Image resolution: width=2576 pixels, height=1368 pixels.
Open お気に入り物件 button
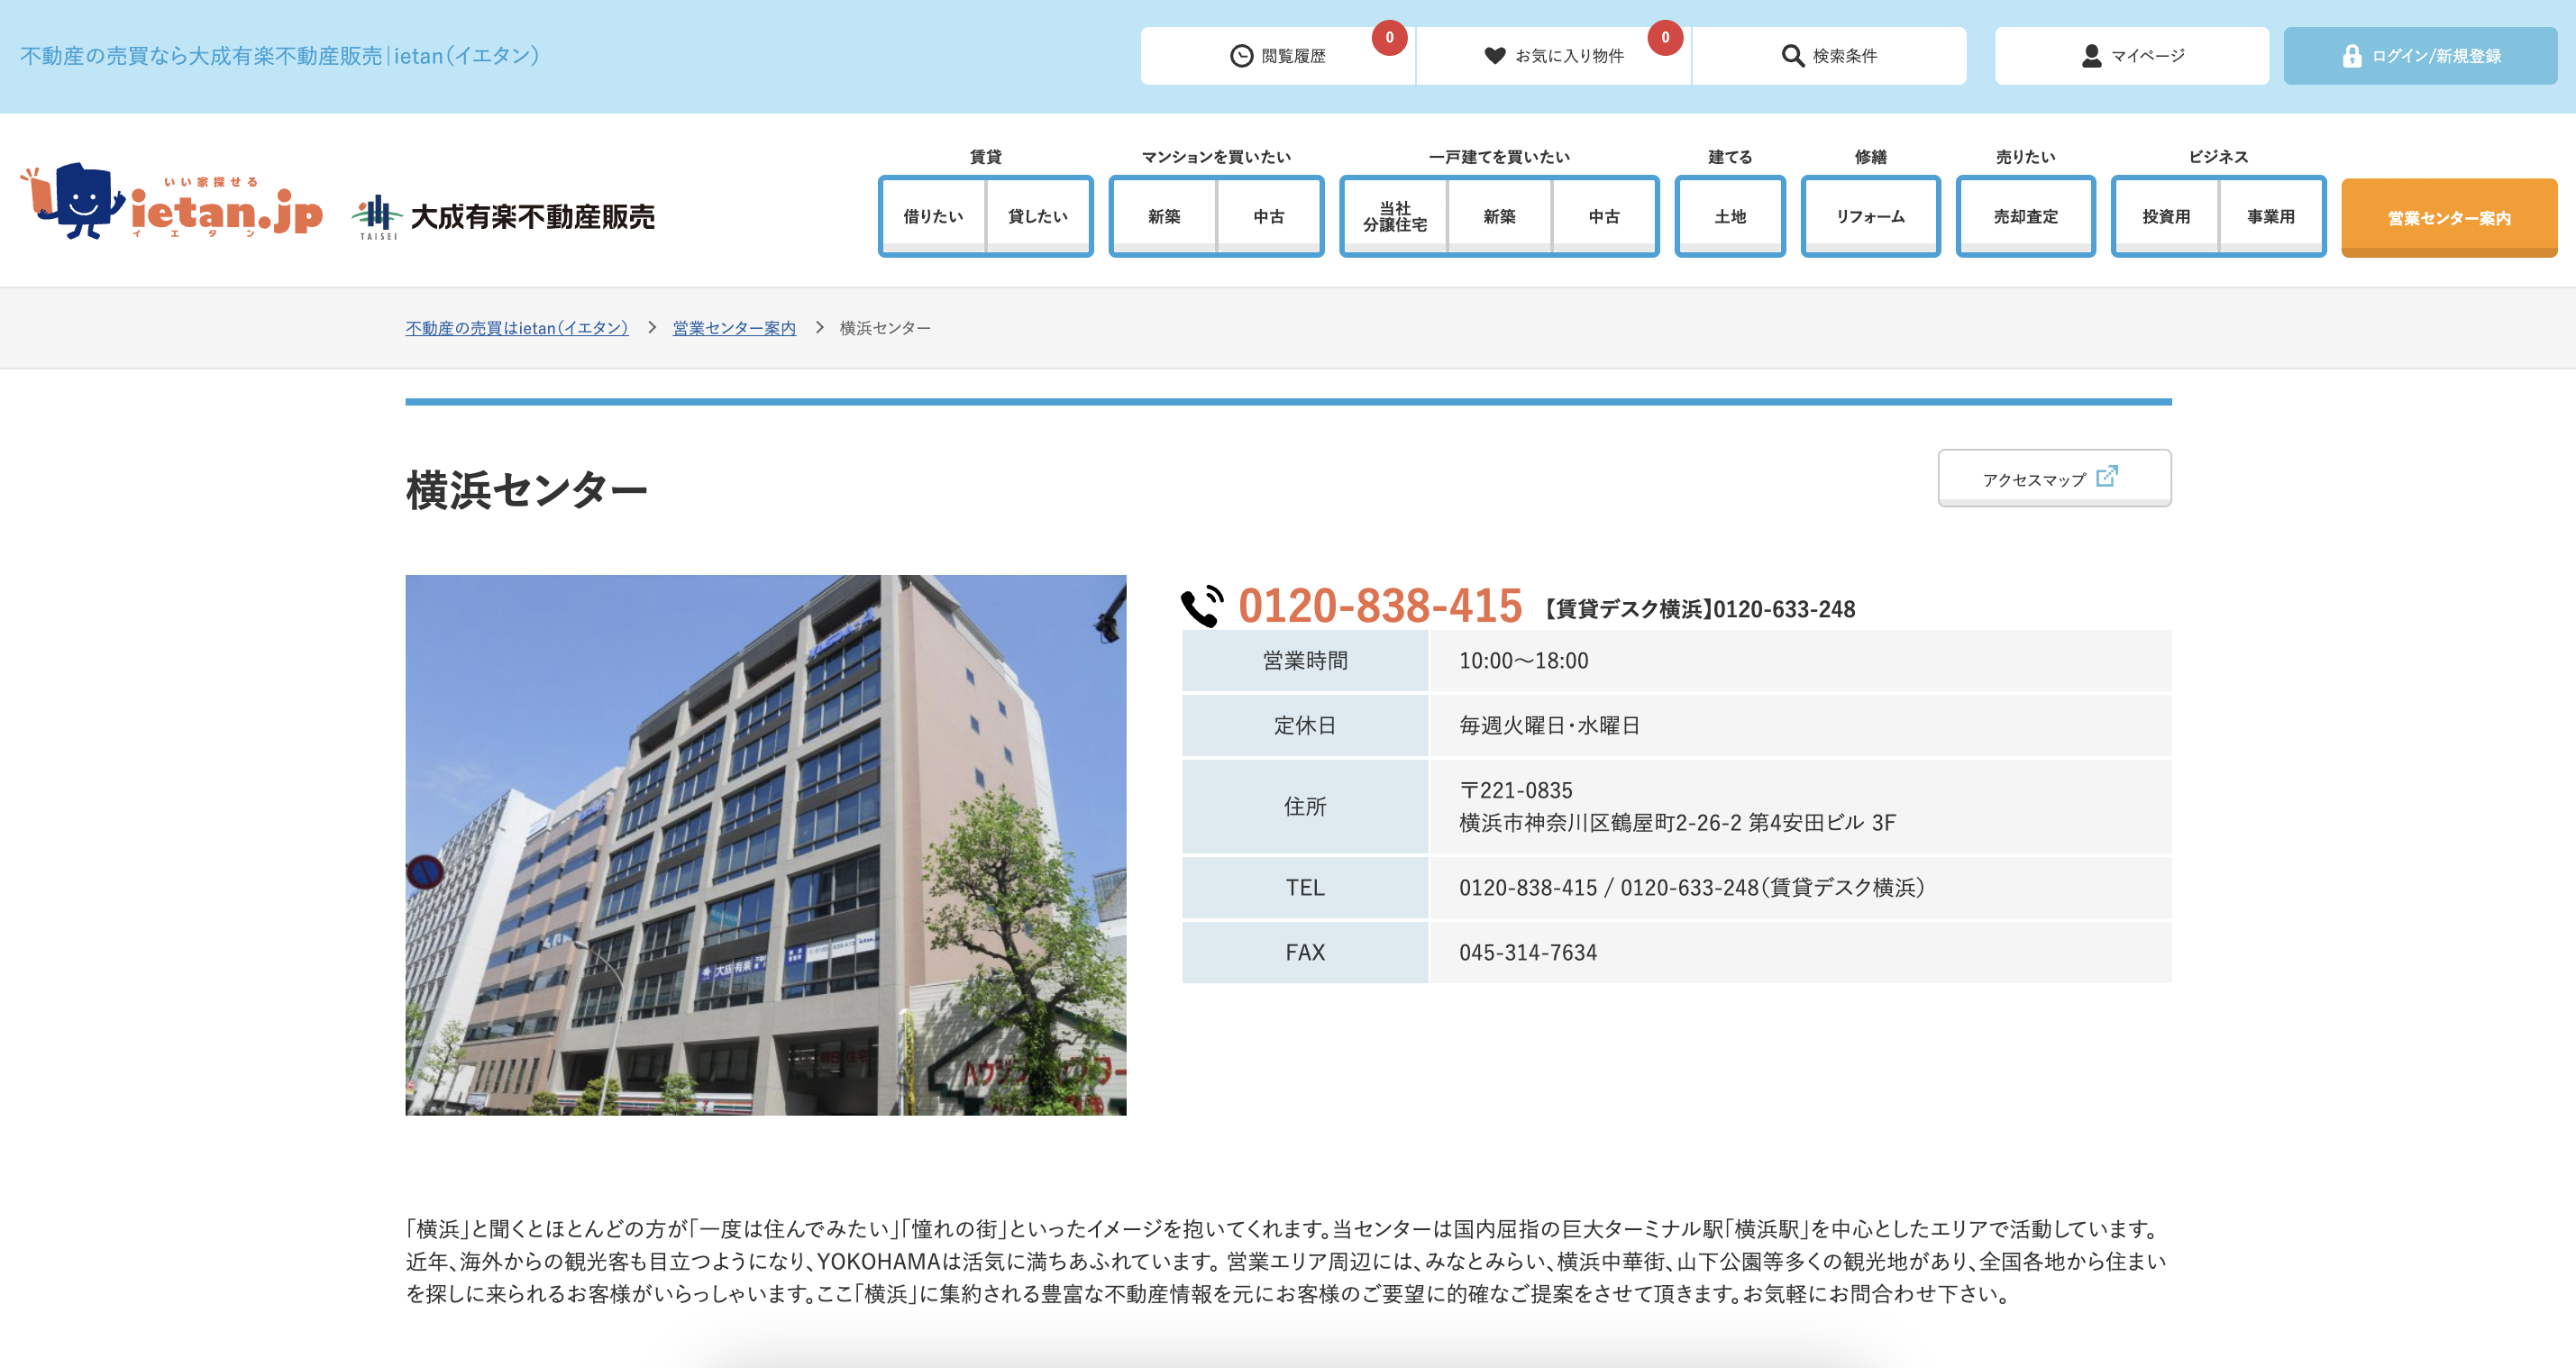(x=1554, y=56)
